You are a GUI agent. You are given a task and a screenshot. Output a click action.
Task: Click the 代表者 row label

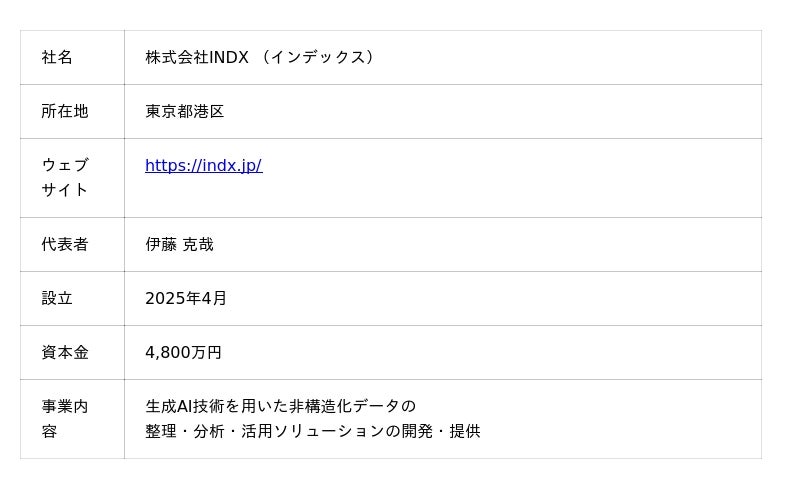tap(65, 245)
